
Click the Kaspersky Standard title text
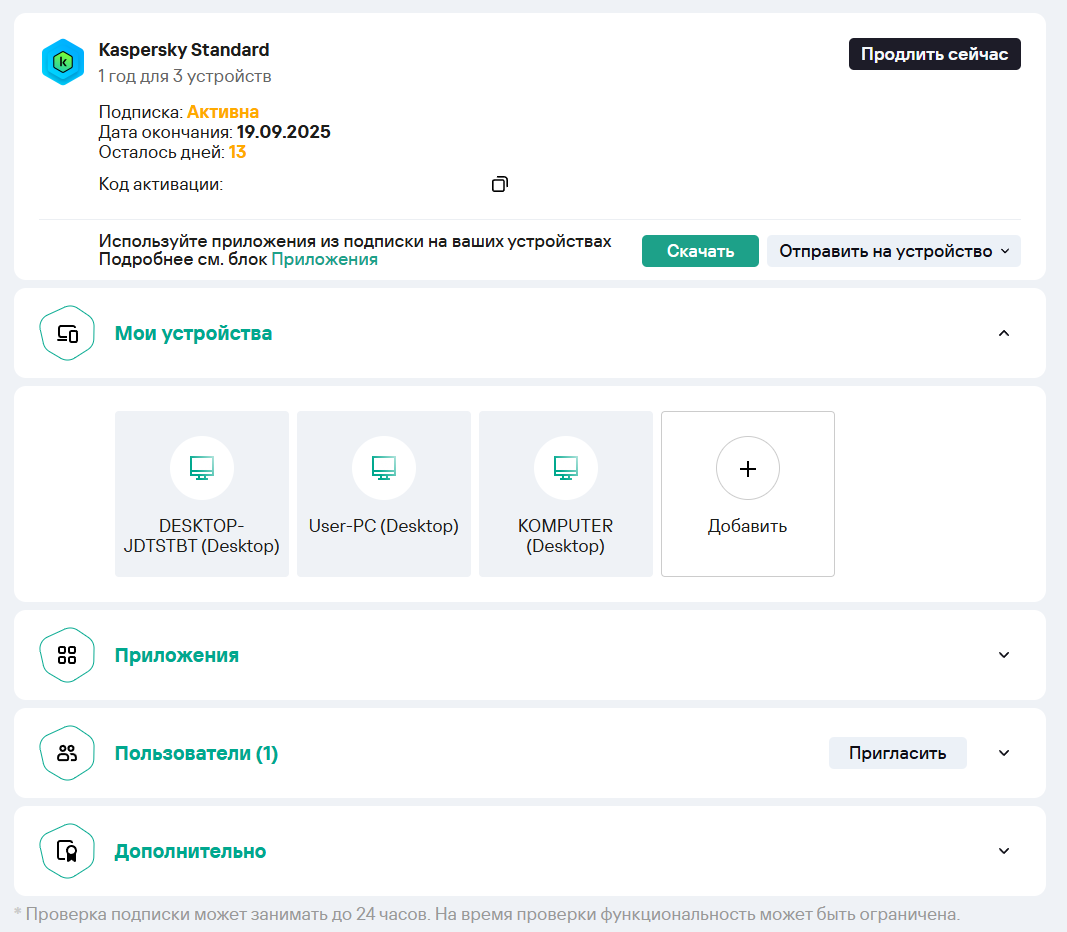tap(184, 50)
